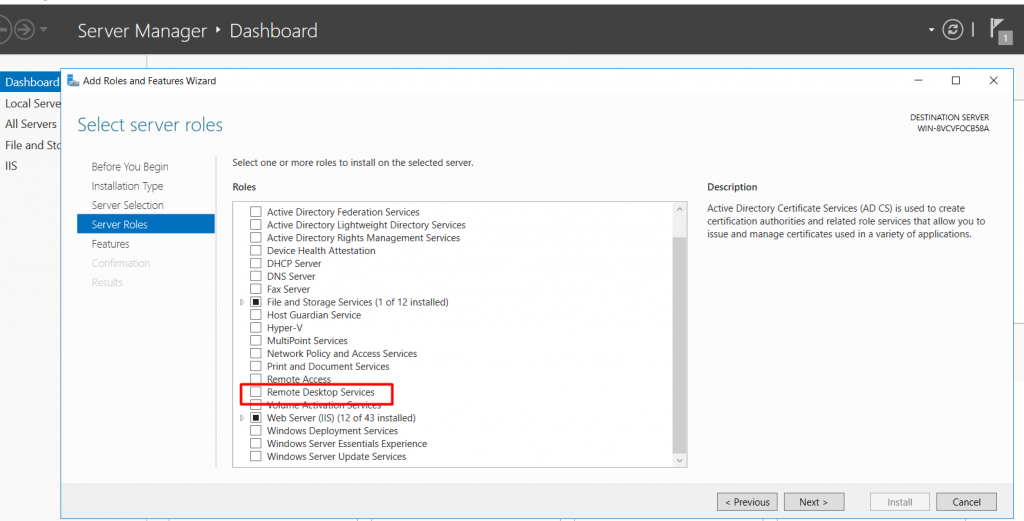The width and height of the screenshot is (1024, 521).
Task: Expand the Web Server (IIS) node
Action: click(x=242, y=418)
